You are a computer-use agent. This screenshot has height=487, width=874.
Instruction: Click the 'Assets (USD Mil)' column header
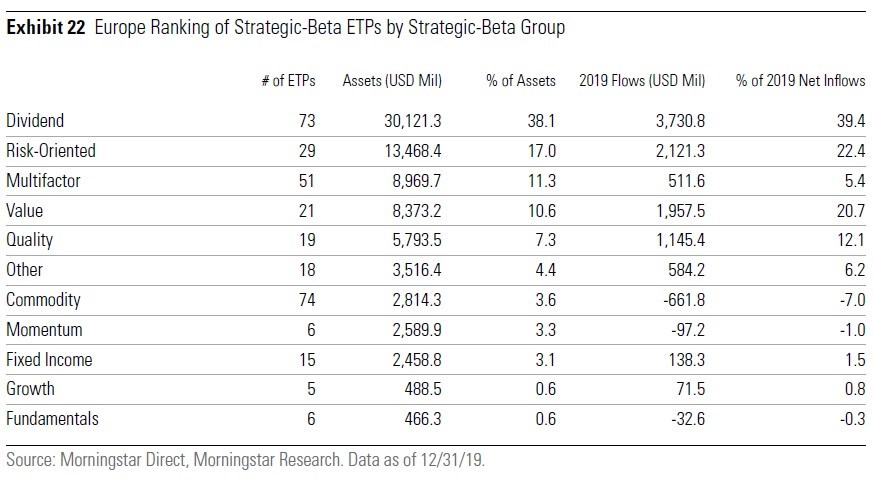(392, 80)
